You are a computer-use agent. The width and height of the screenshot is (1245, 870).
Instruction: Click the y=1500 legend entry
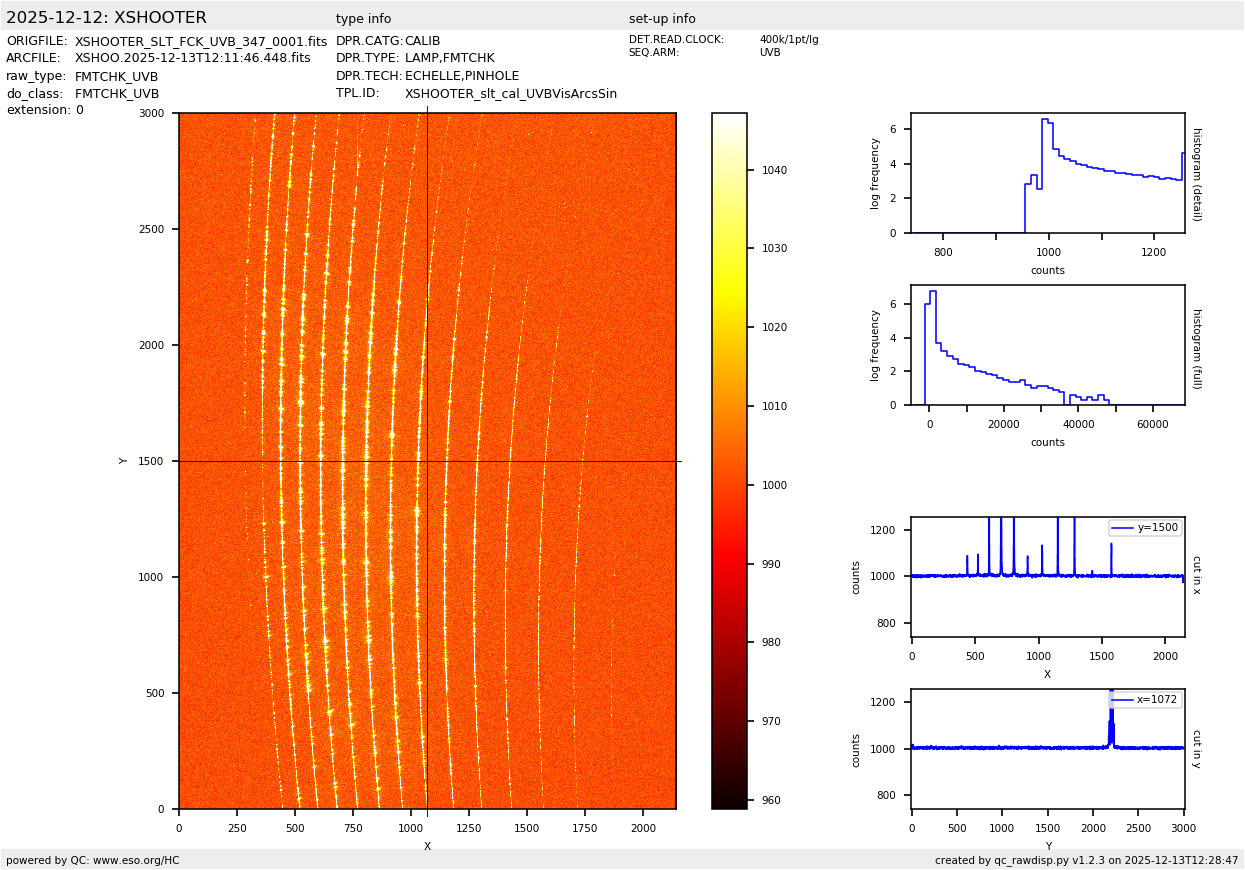pos(1145,528)
